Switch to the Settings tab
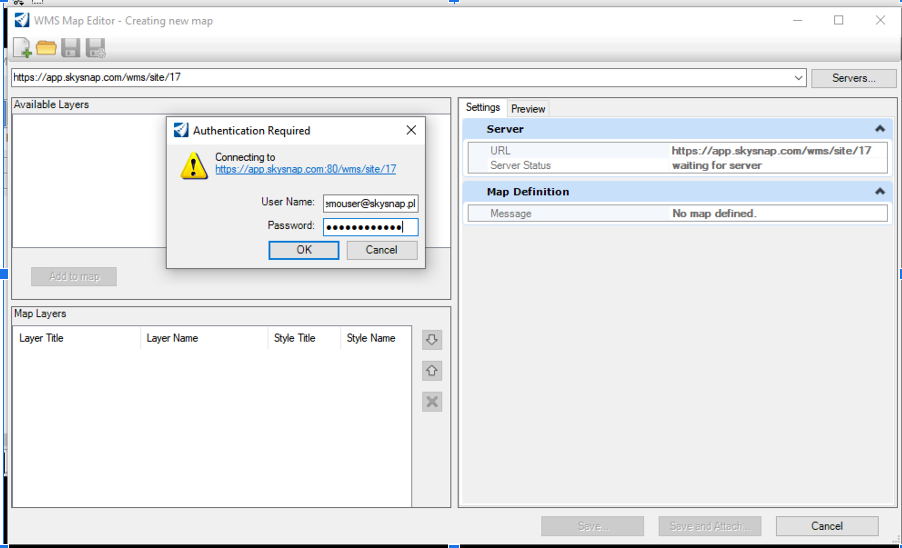Image resolution: width=902 pixels, height=548 pixels. pyautogui.click(x=483, y=108)
